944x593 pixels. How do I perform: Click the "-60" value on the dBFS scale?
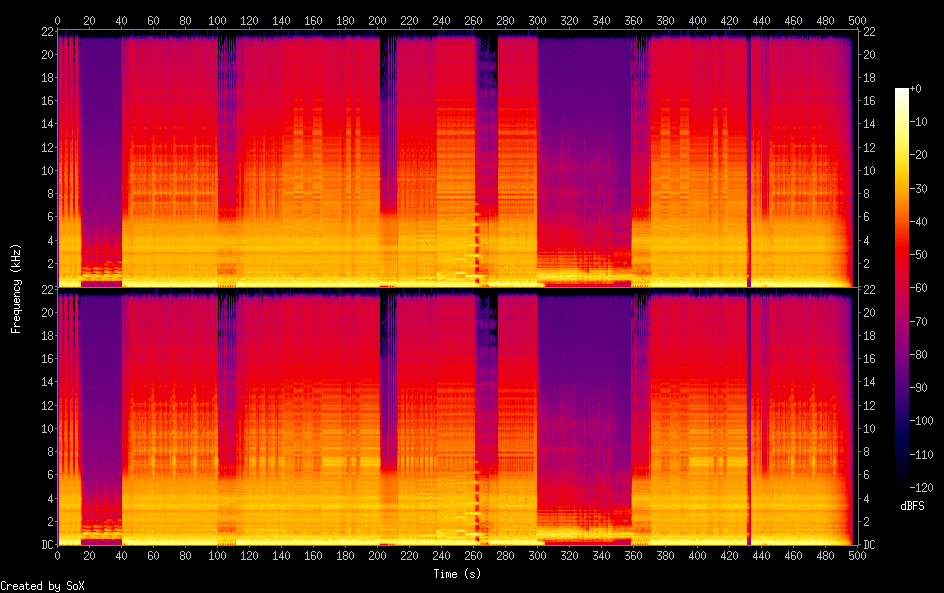click(x=918, y=288)
